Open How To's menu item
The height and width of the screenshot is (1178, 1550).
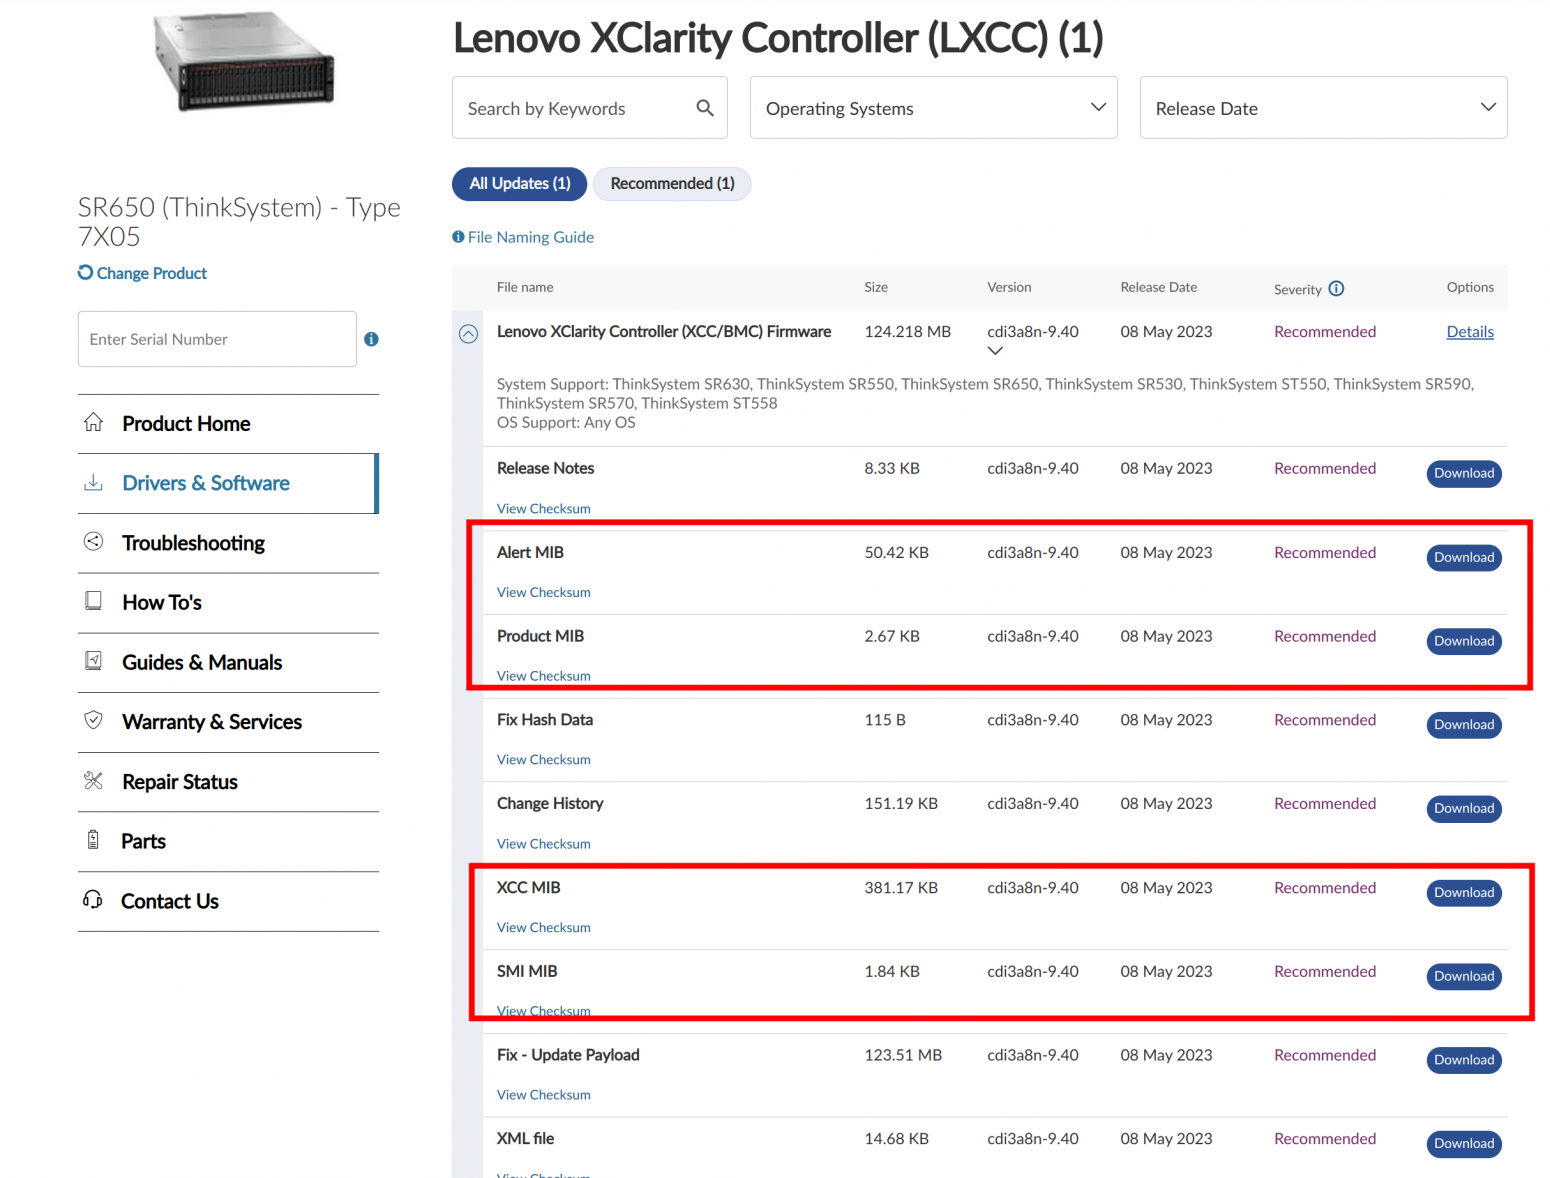coord(228,603)
